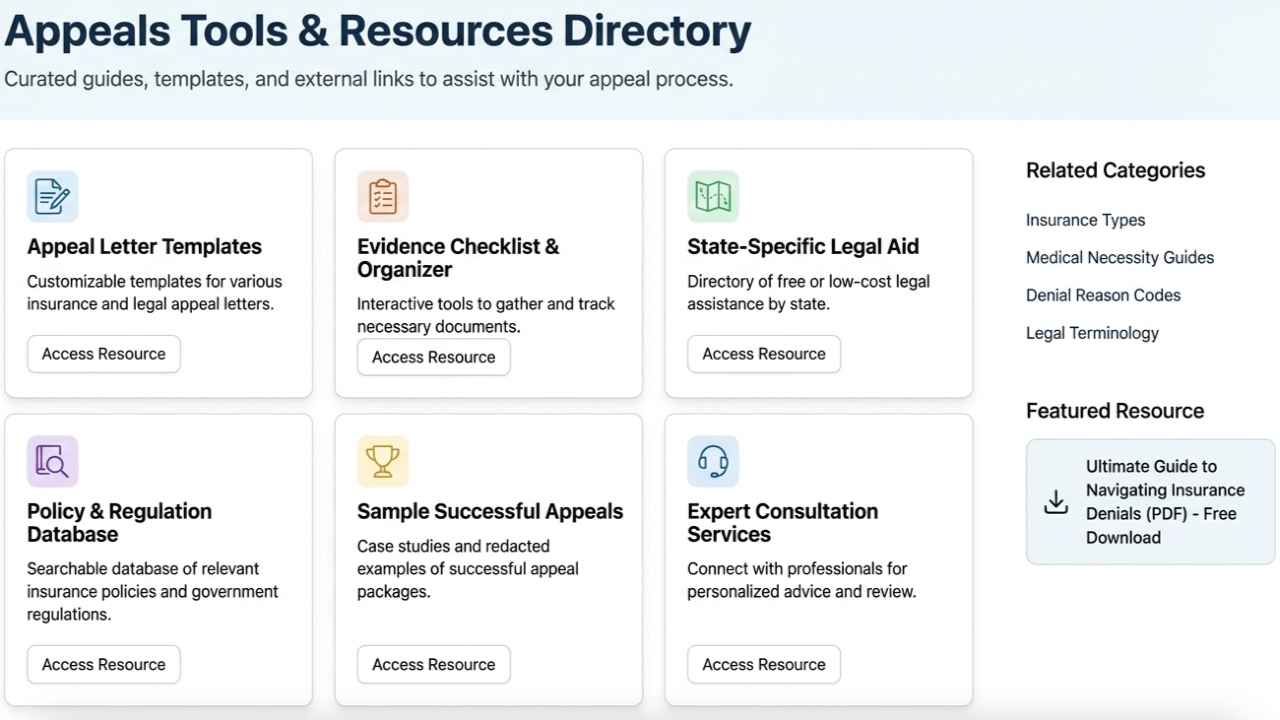1280x720 pixels.
Task: Open the Legal Terminology link
Action: pos(1092,332)
